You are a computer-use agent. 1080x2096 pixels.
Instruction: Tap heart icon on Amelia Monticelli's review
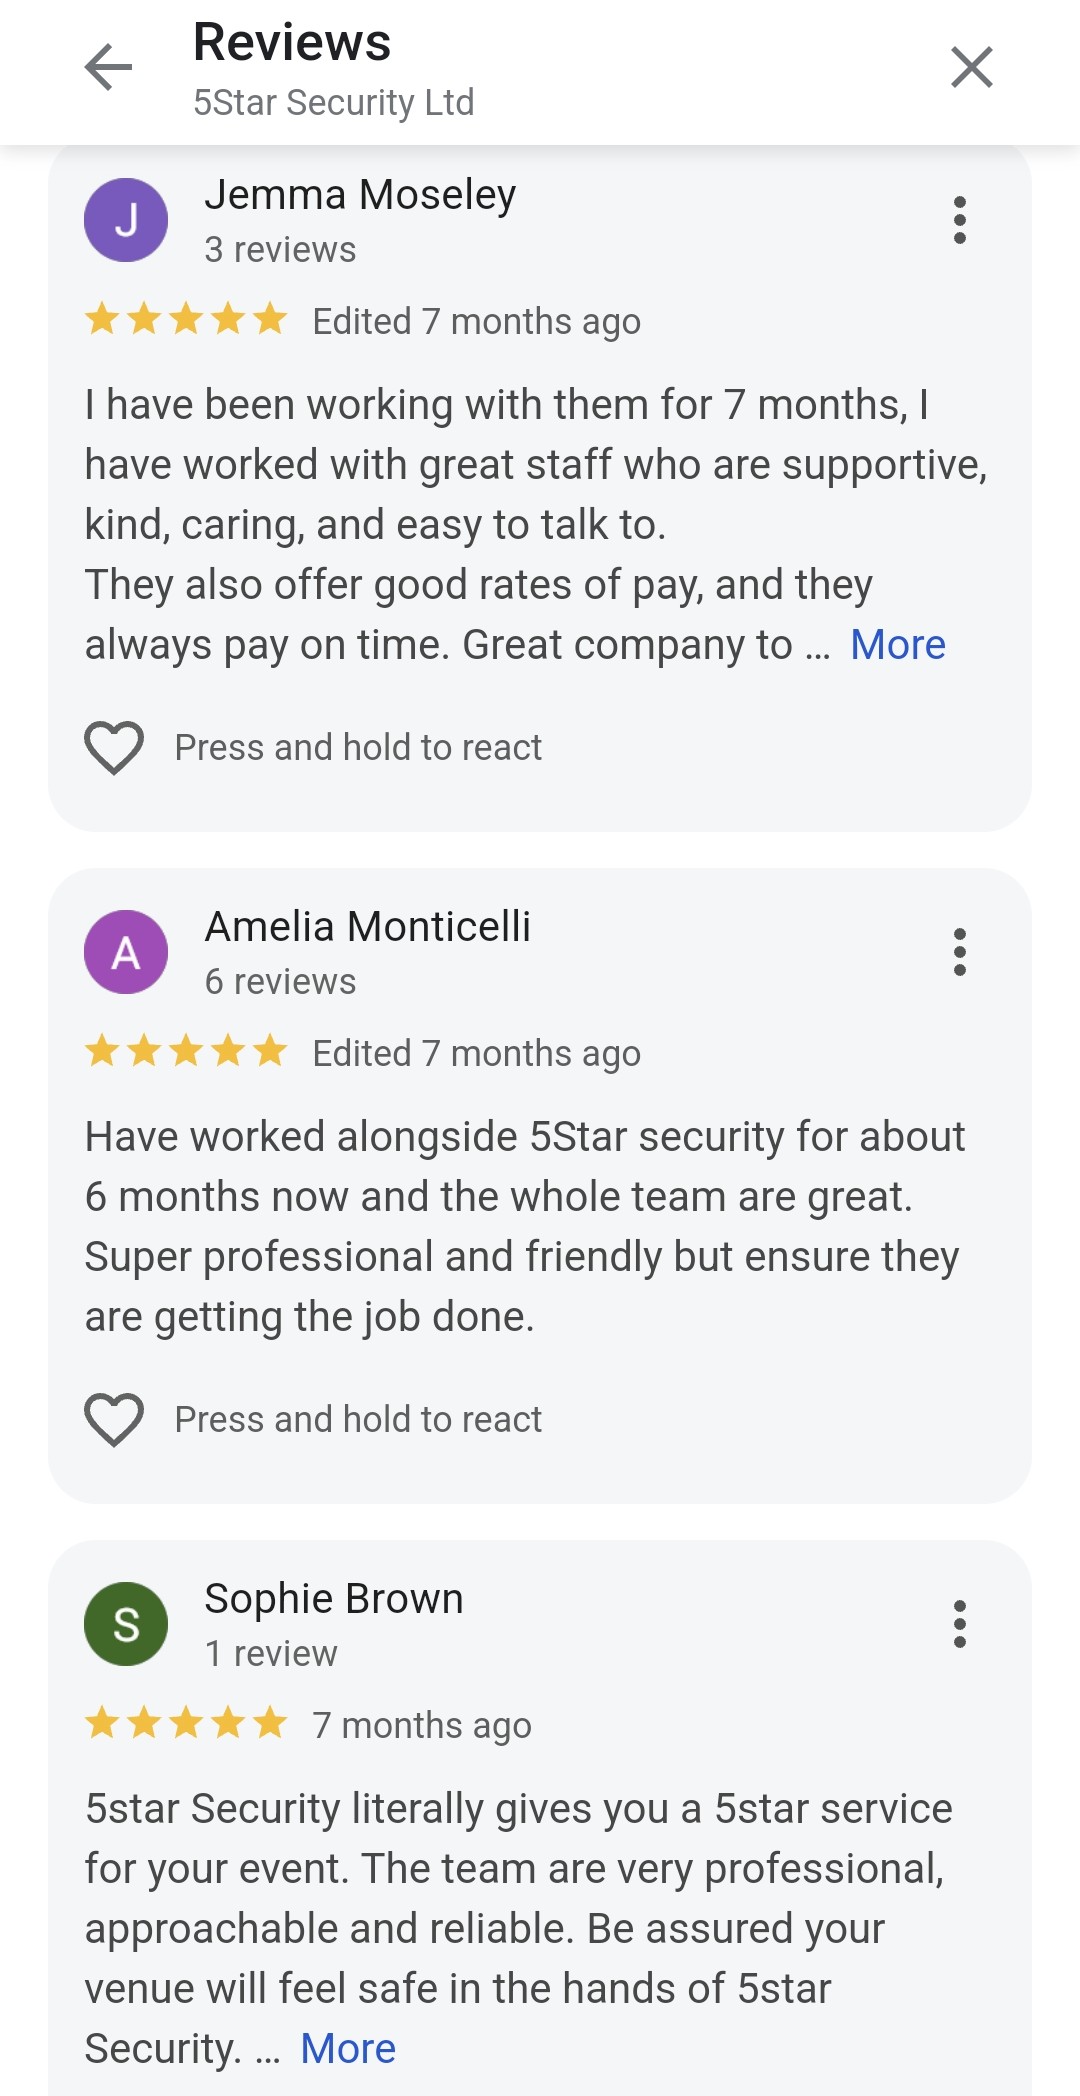(x=114, y=1420)
